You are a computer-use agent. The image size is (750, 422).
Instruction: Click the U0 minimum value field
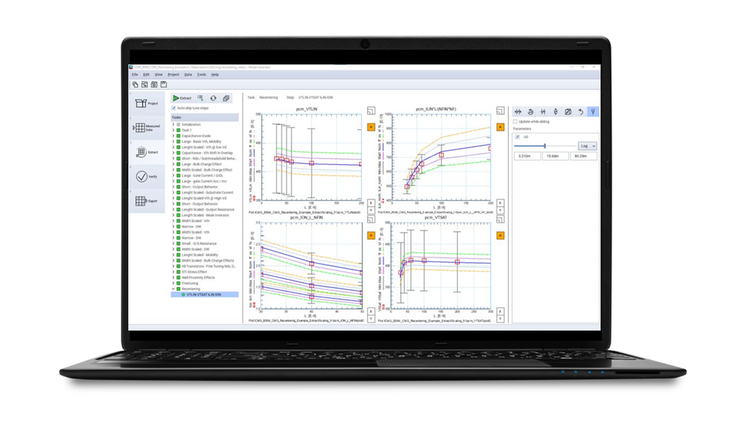coord(527,156)
